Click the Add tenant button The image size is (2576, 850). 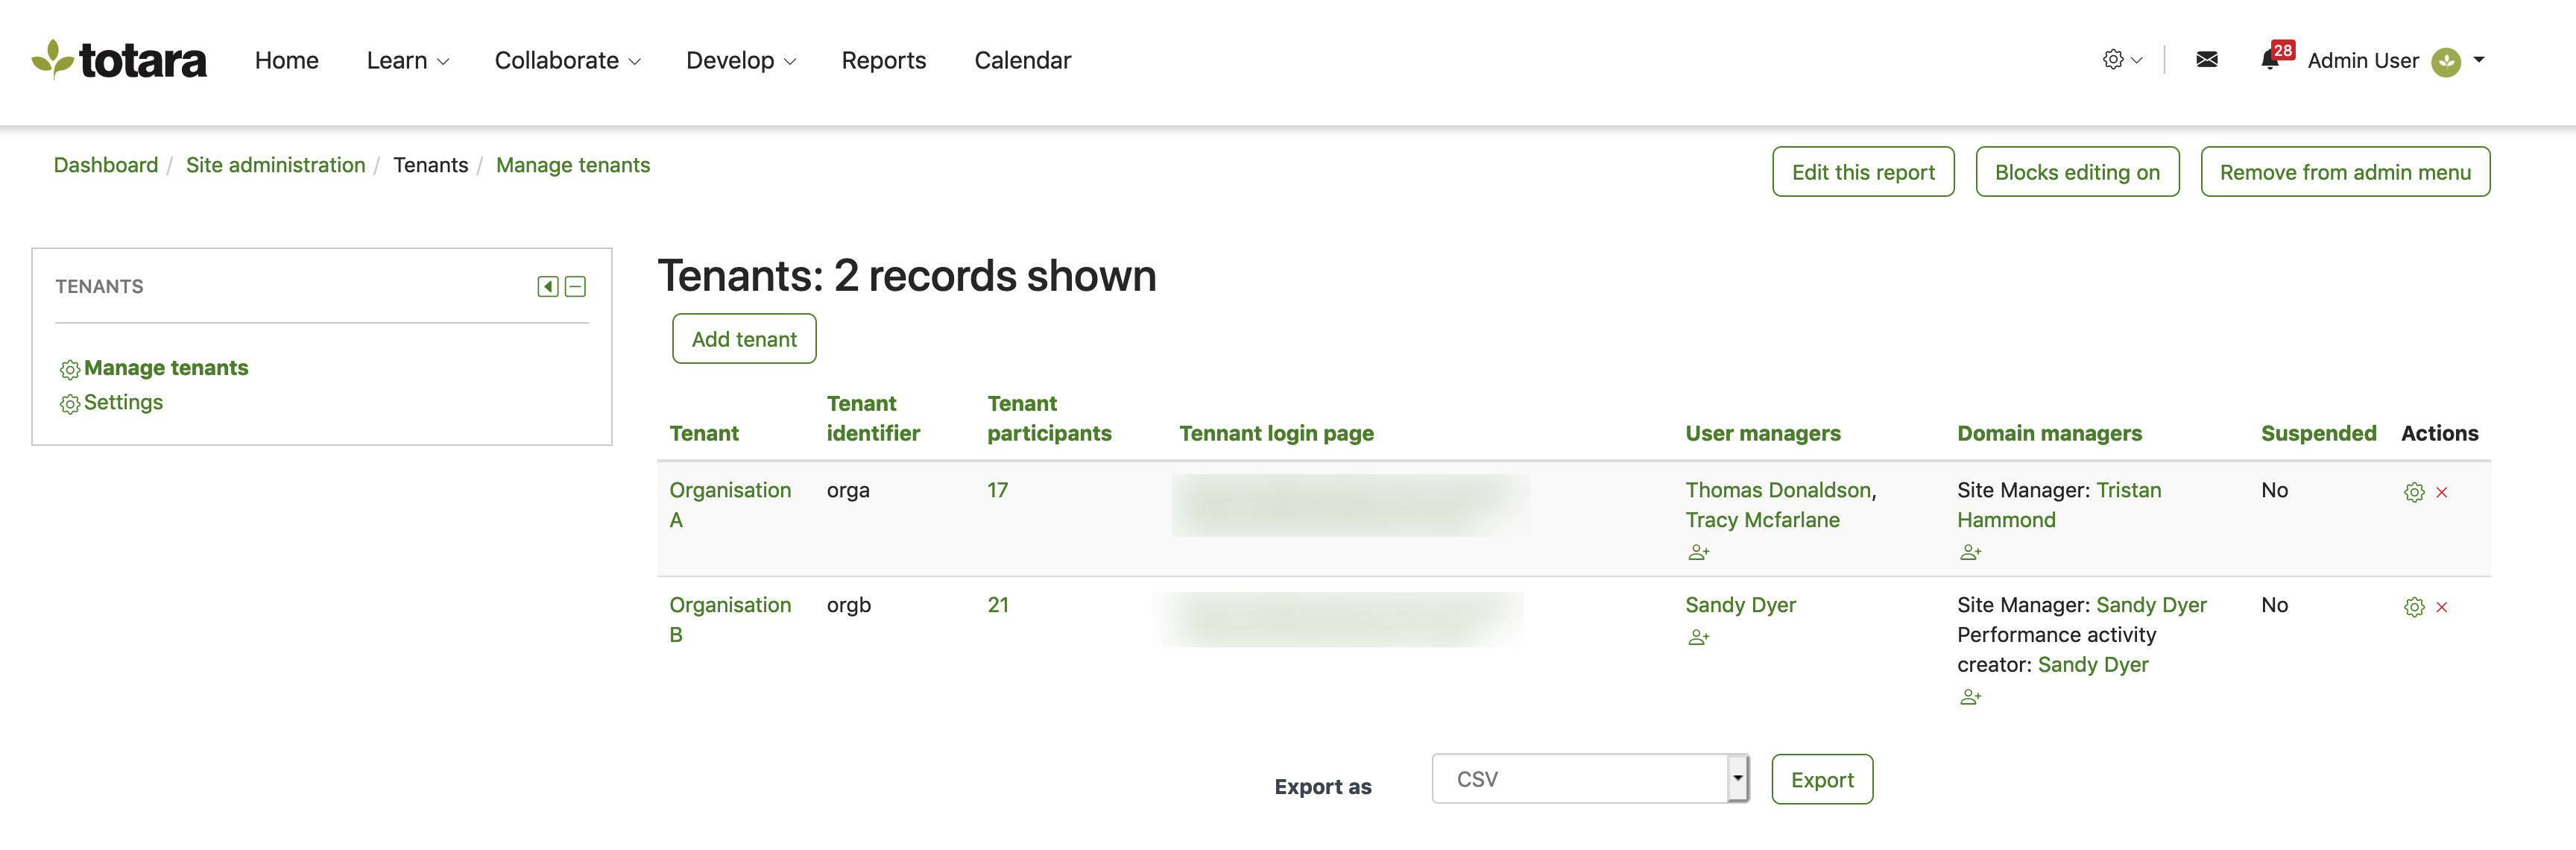point(743,339)
